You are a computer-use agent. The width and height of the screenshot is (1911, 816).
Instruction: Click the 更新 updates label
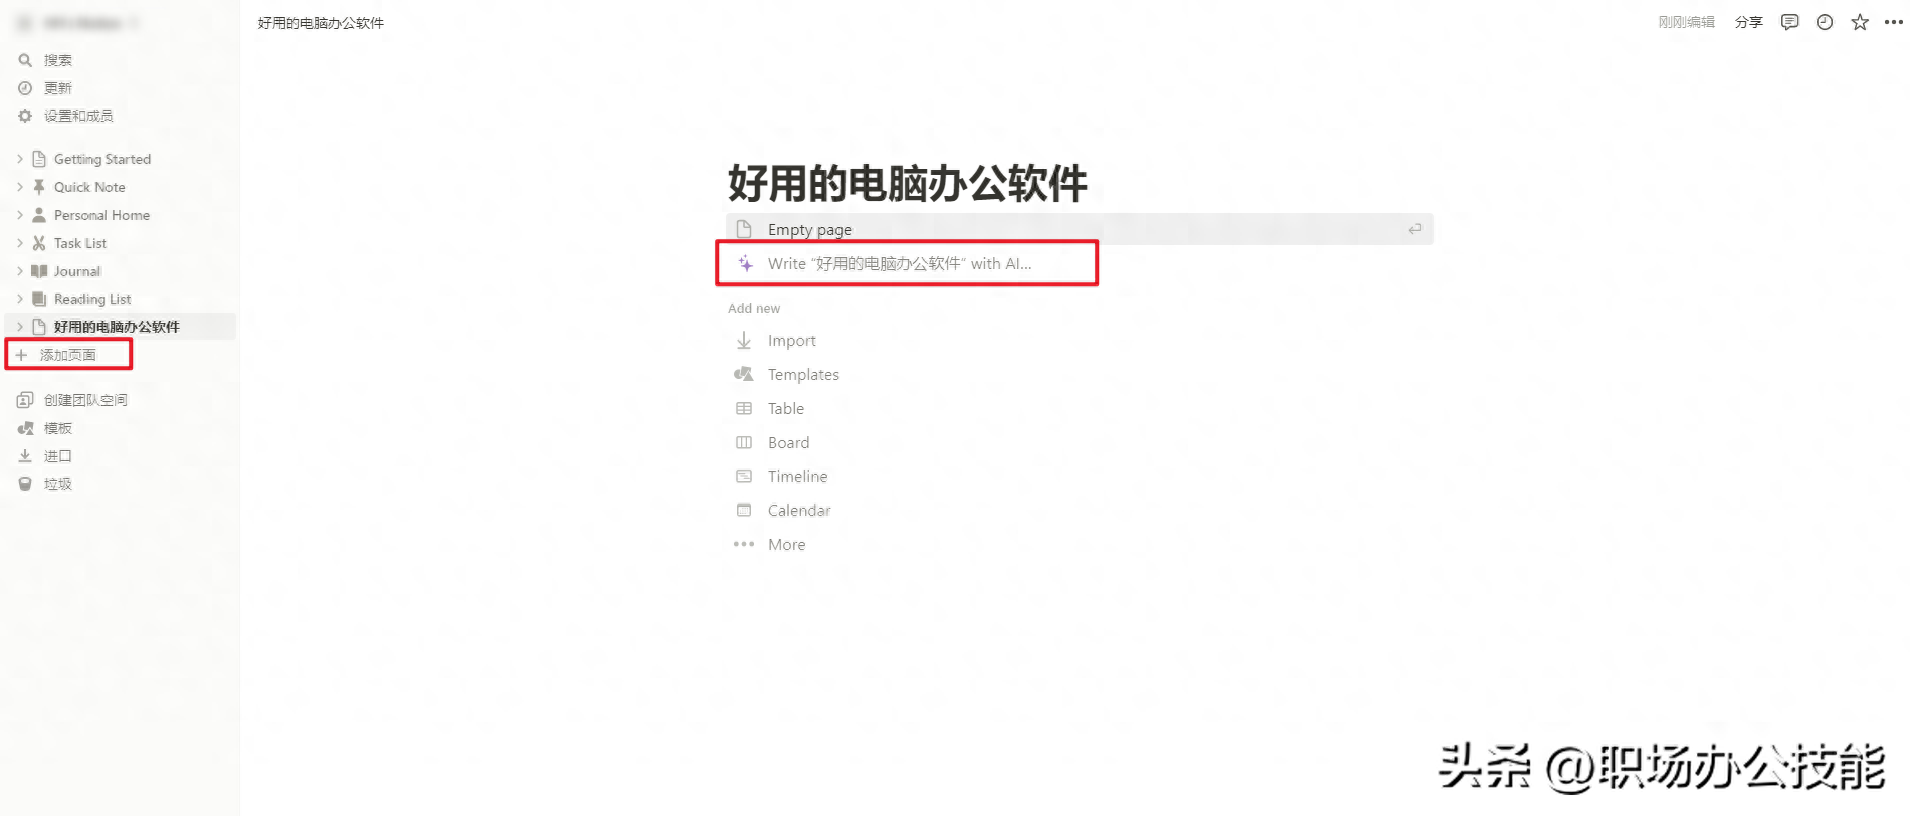(58, 88)
